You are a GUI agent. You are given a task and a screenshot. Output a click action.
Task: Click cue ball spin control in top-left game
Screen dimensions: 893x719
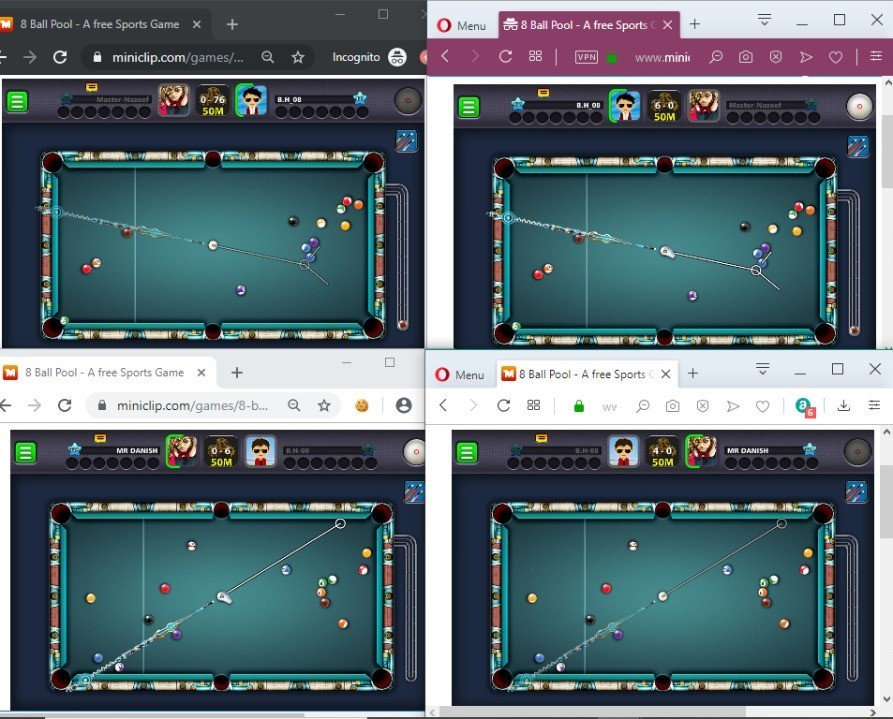(x=408, y=101)
